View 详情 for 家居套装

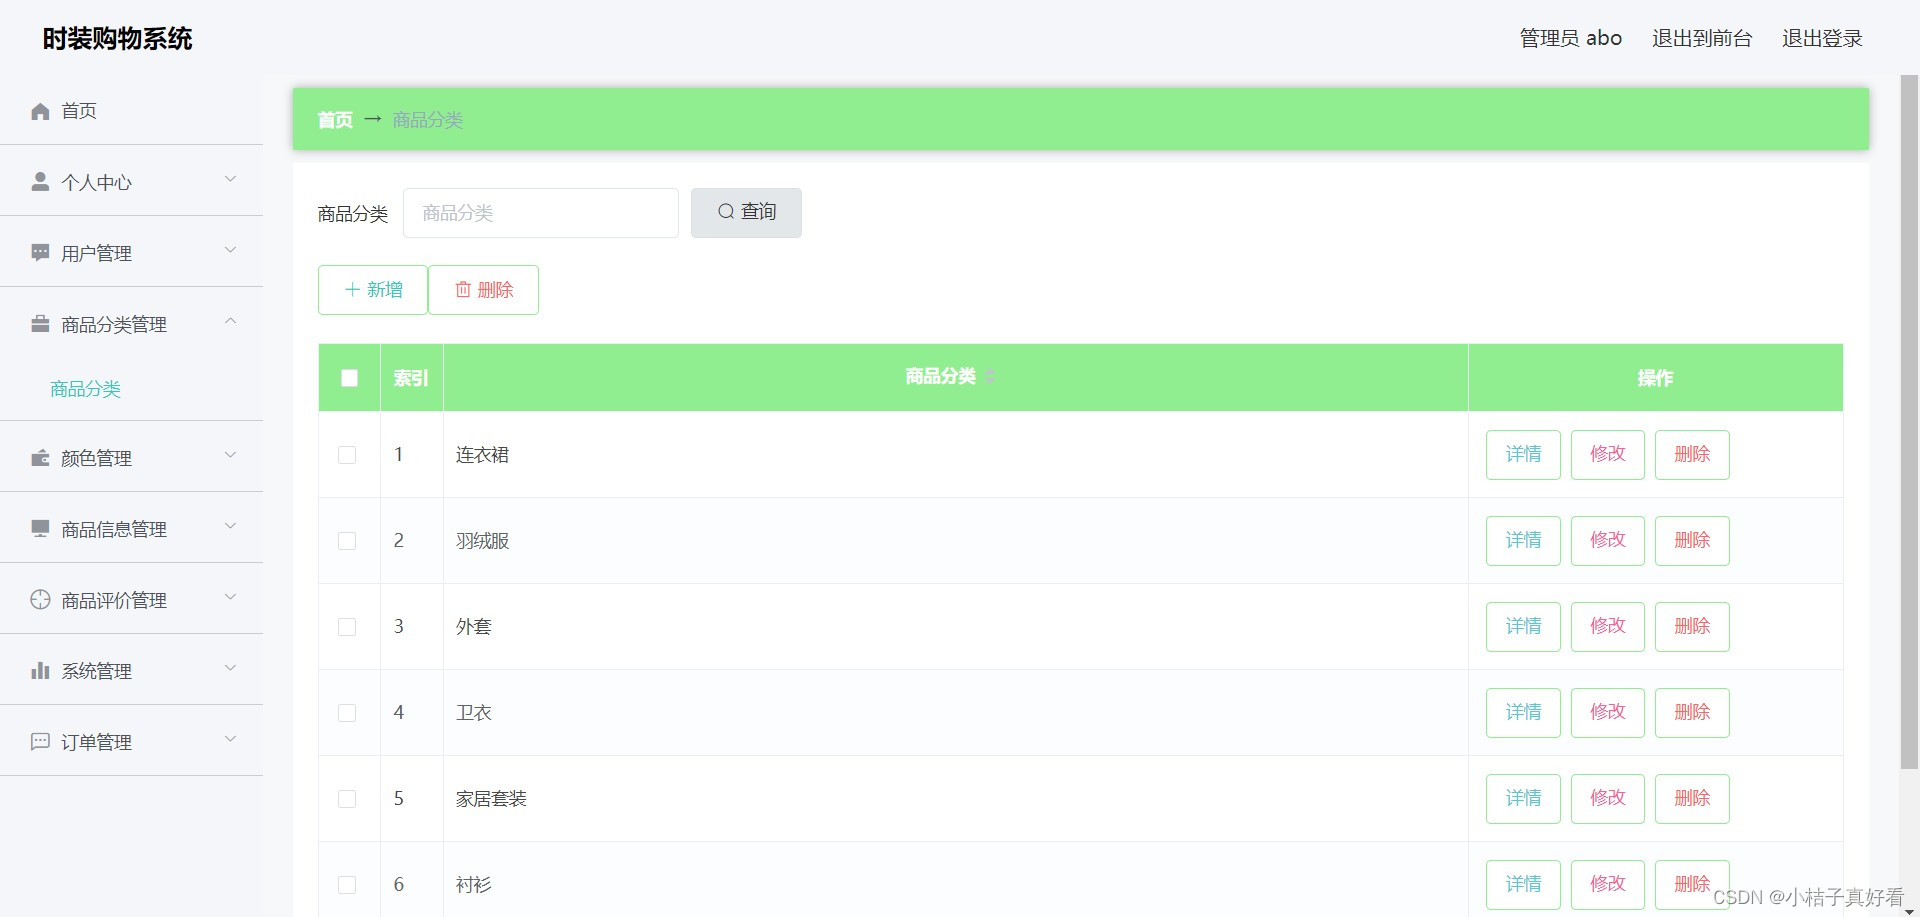pyautogui.click(x=1523, y=799)
